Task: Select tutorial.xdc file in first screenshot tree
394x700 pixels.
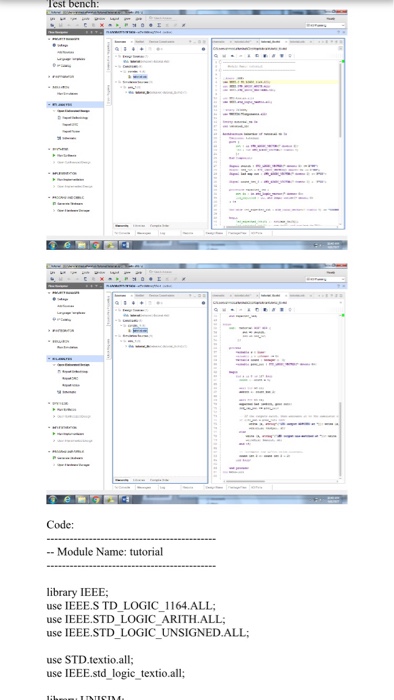Action: tap(139, 77)
